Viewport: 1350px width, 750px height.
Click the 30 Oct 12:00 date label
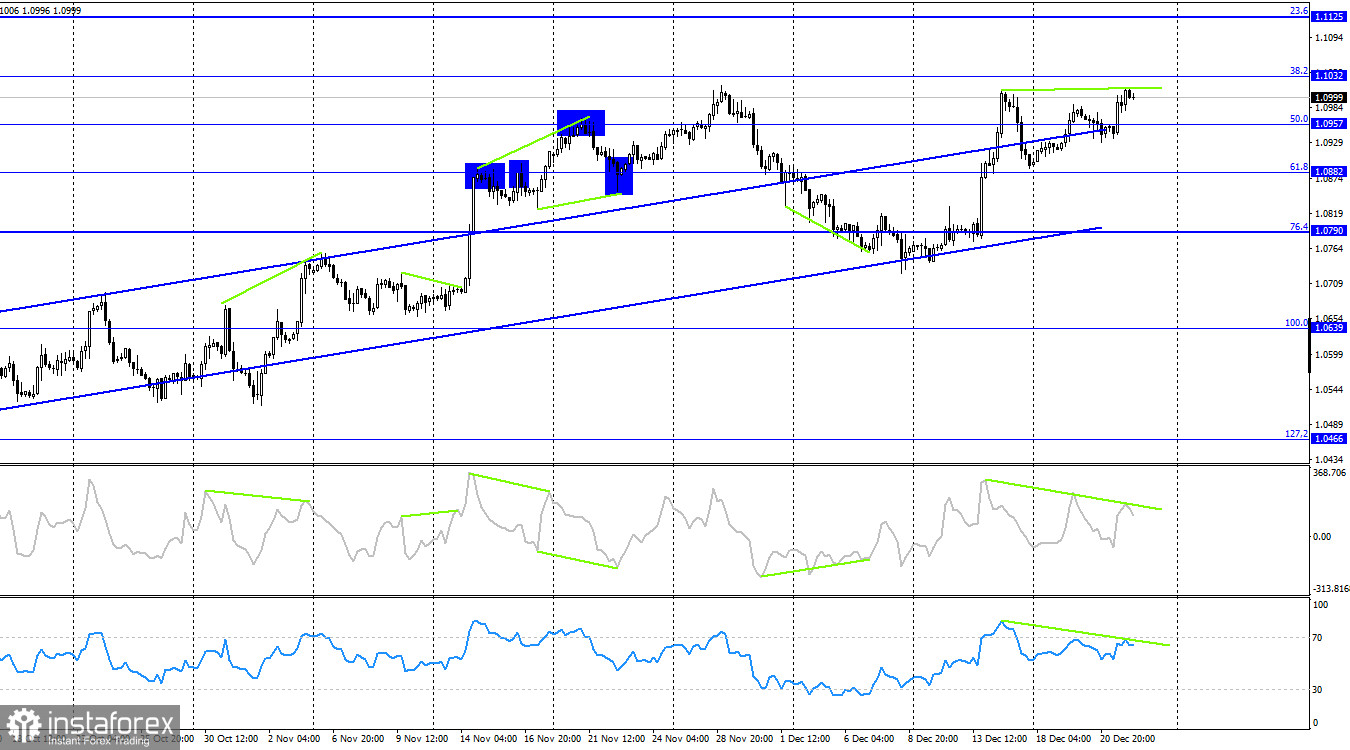click(231, 738)
